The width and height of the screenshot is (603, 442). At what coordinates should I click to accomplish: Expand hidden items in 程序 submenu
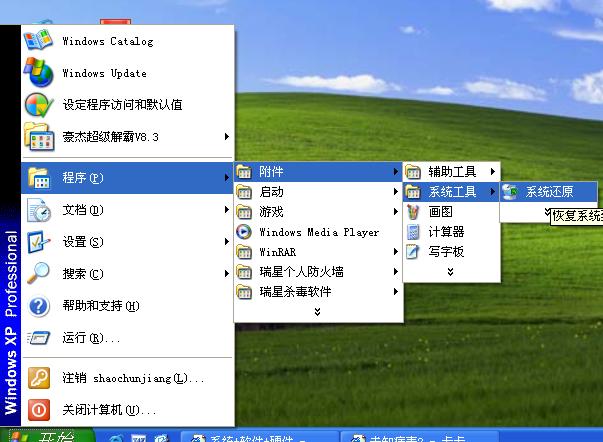click(317, 312)
